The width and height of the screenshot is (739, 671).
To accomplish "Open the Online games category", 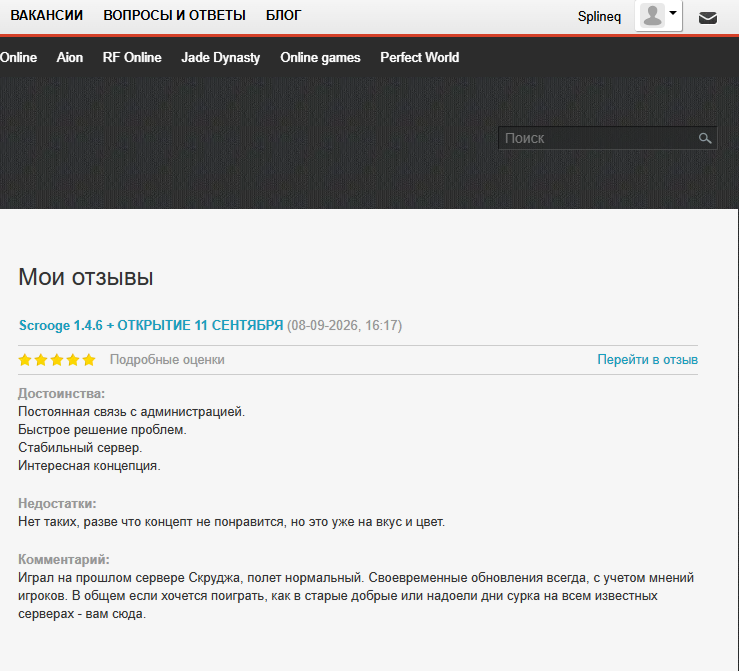I will tap(320, 57).
